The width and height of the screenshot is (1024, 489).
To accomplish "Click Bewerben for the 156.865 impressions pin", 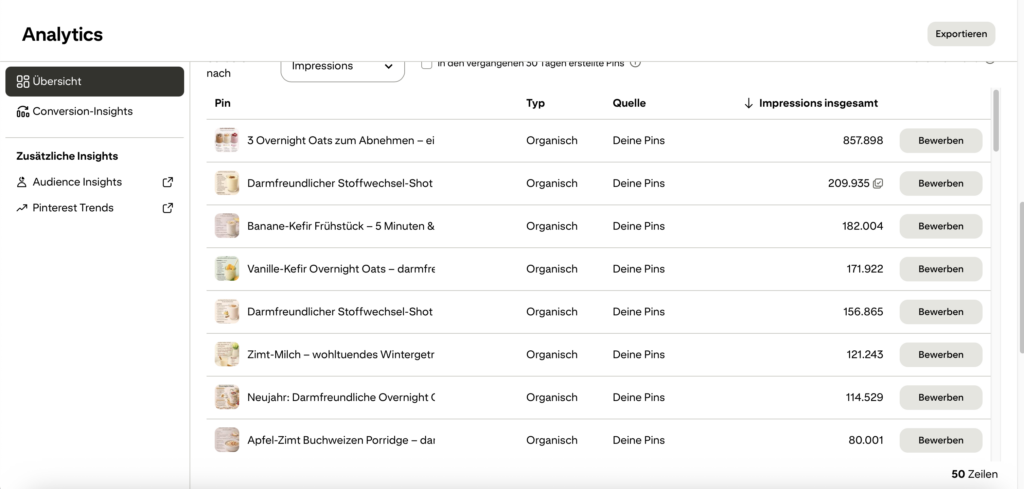I will tap(940, 312).
